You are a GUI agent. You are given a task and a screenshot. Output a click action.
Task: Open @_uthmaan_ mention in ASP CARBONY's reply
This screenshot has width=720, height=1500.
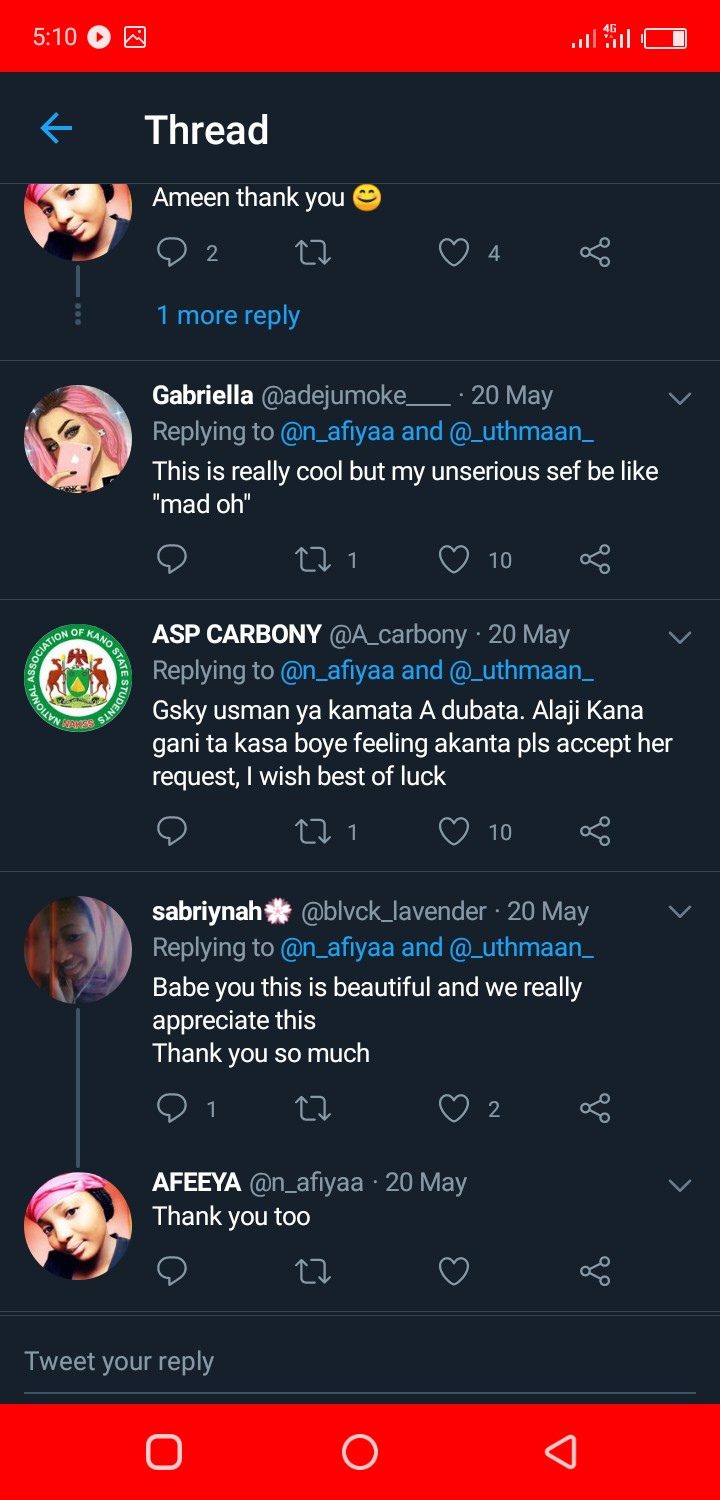[522, 670]
